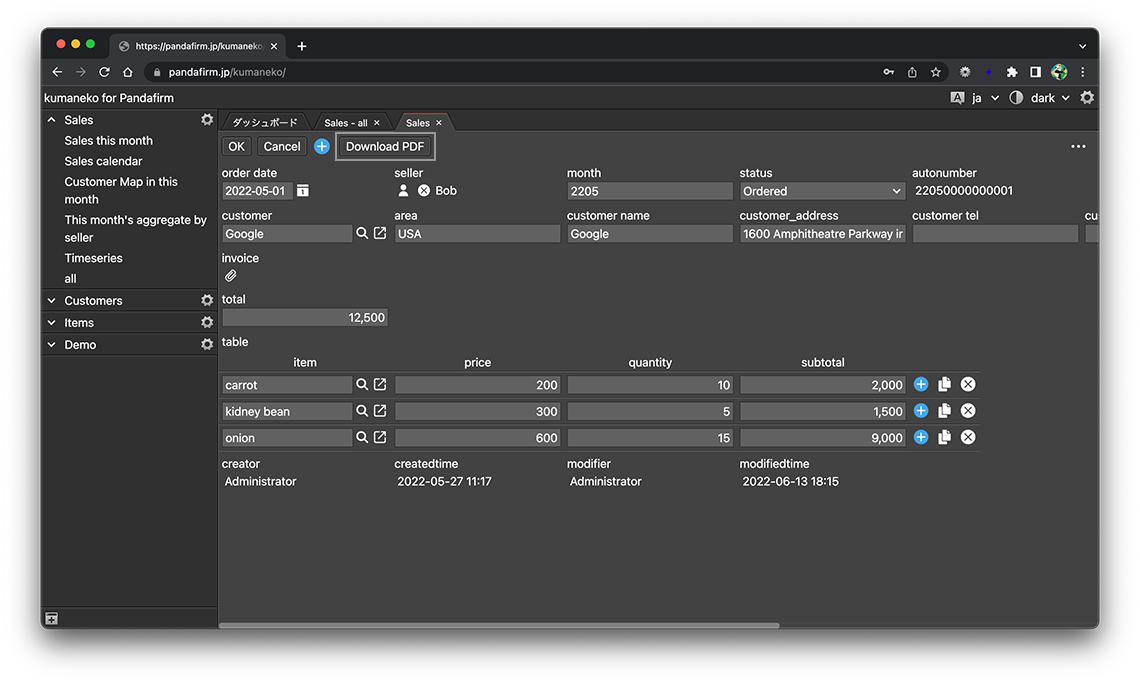Open the Sales calendar view
Screen dimensions: 1140x683
103,161
